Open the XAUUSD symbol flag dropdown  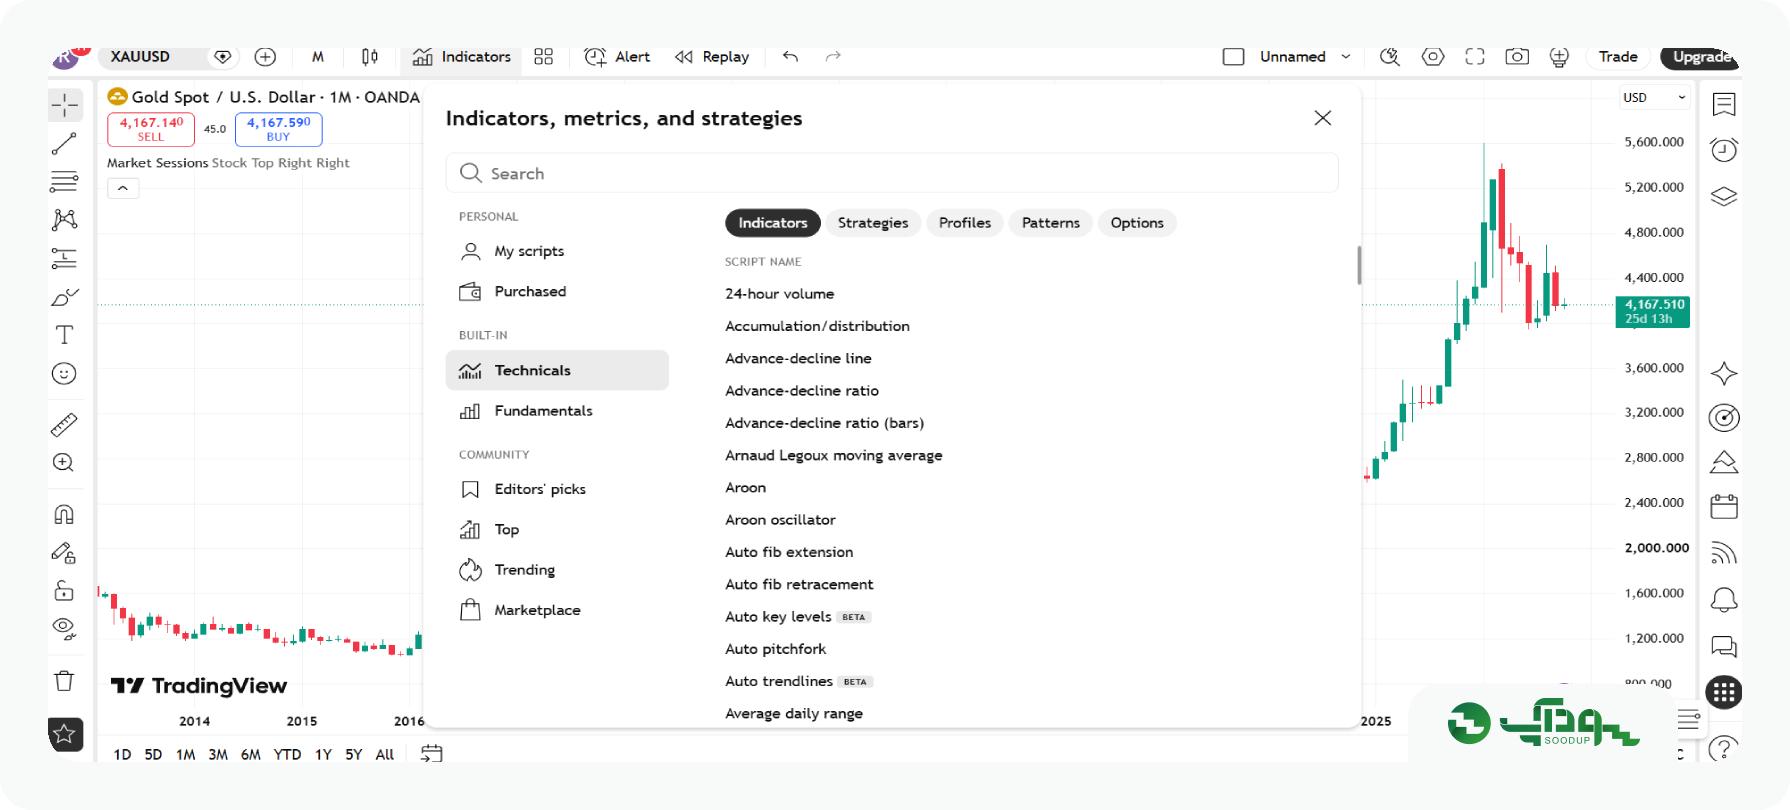pyautogui.click(x=223, y=57)
